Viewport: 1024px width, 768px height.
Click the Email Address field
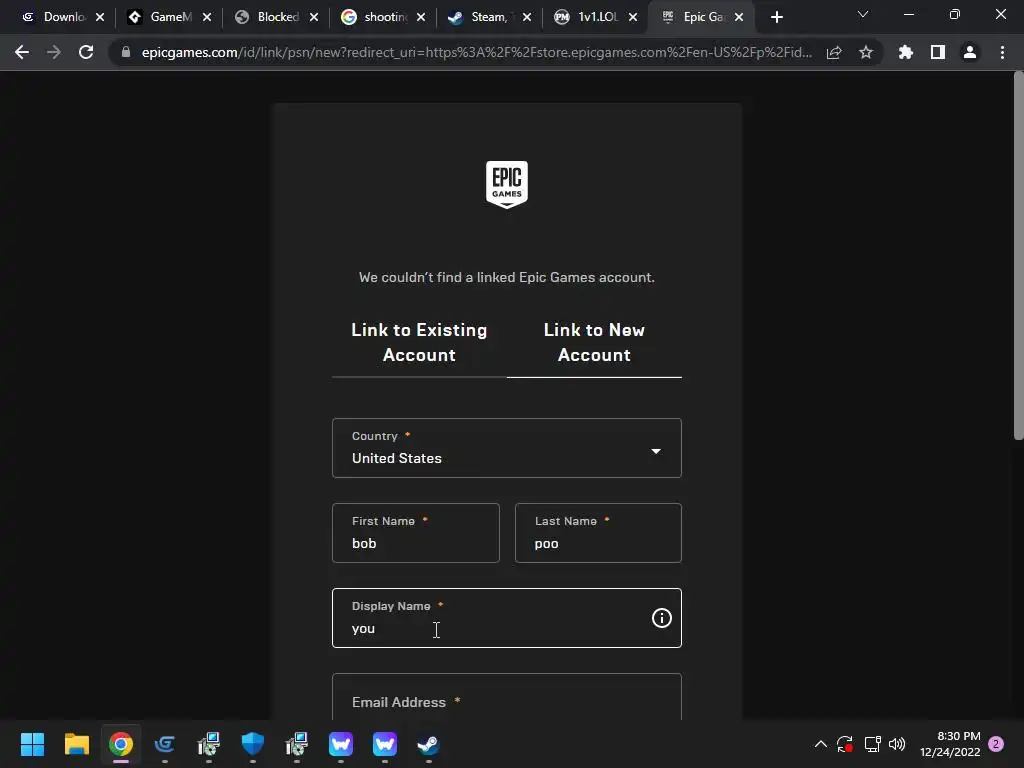point(507,698)
